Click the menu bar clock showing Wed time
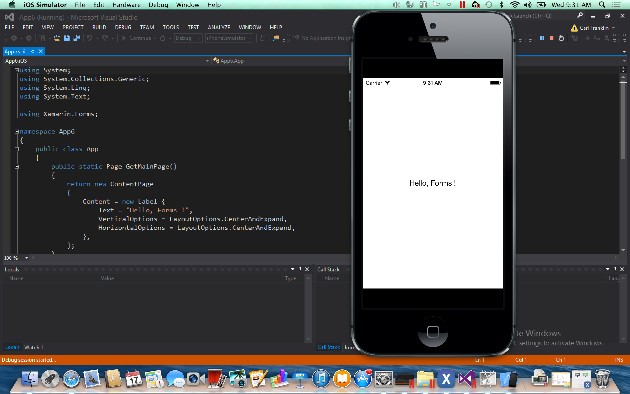This screenshot has height=394, width=630. click(571, 4)
